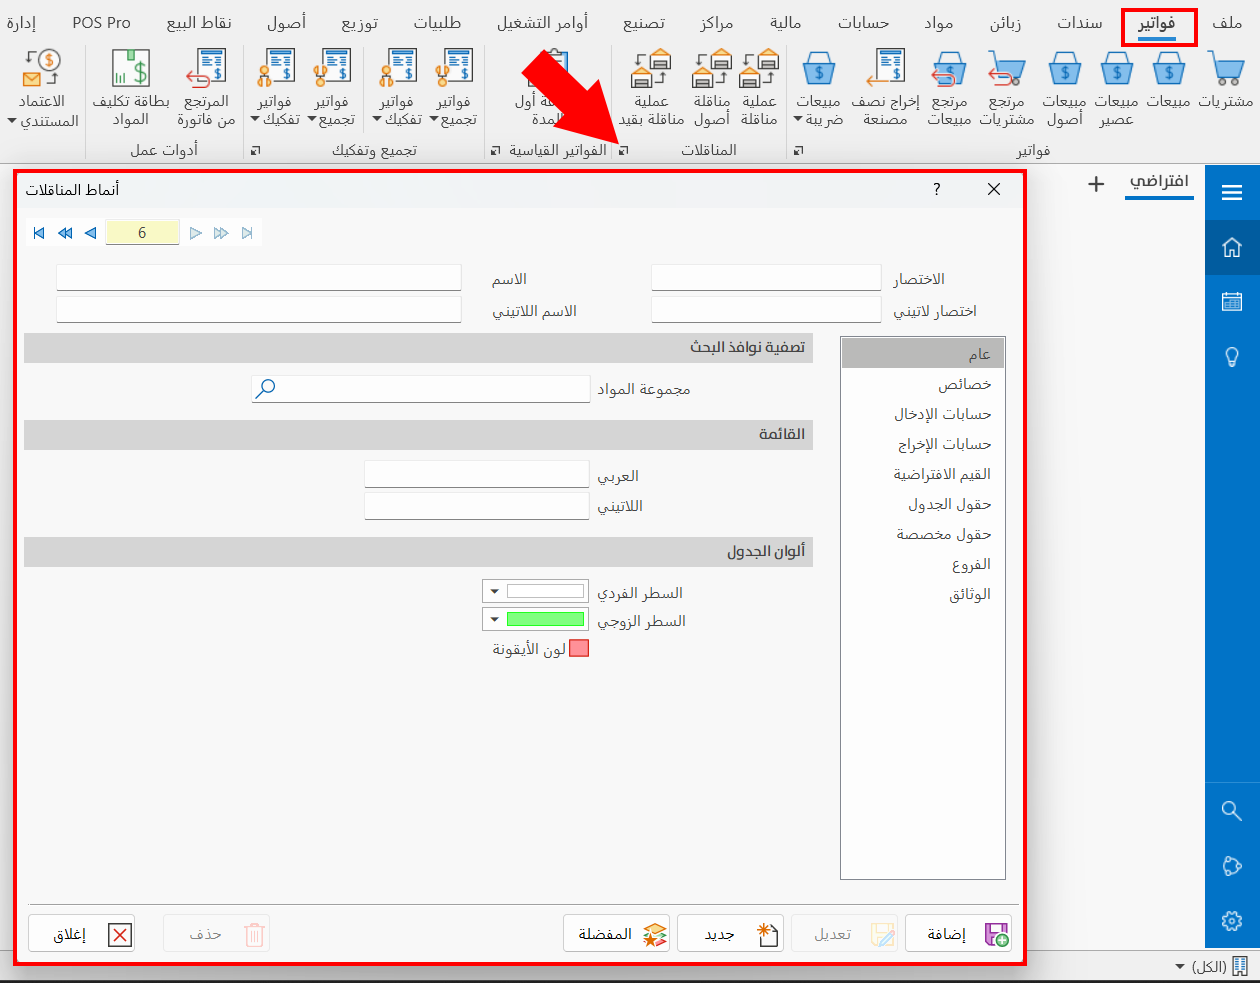Click the lookup magnifier in مجموعة المواد field

coord(265,389)
